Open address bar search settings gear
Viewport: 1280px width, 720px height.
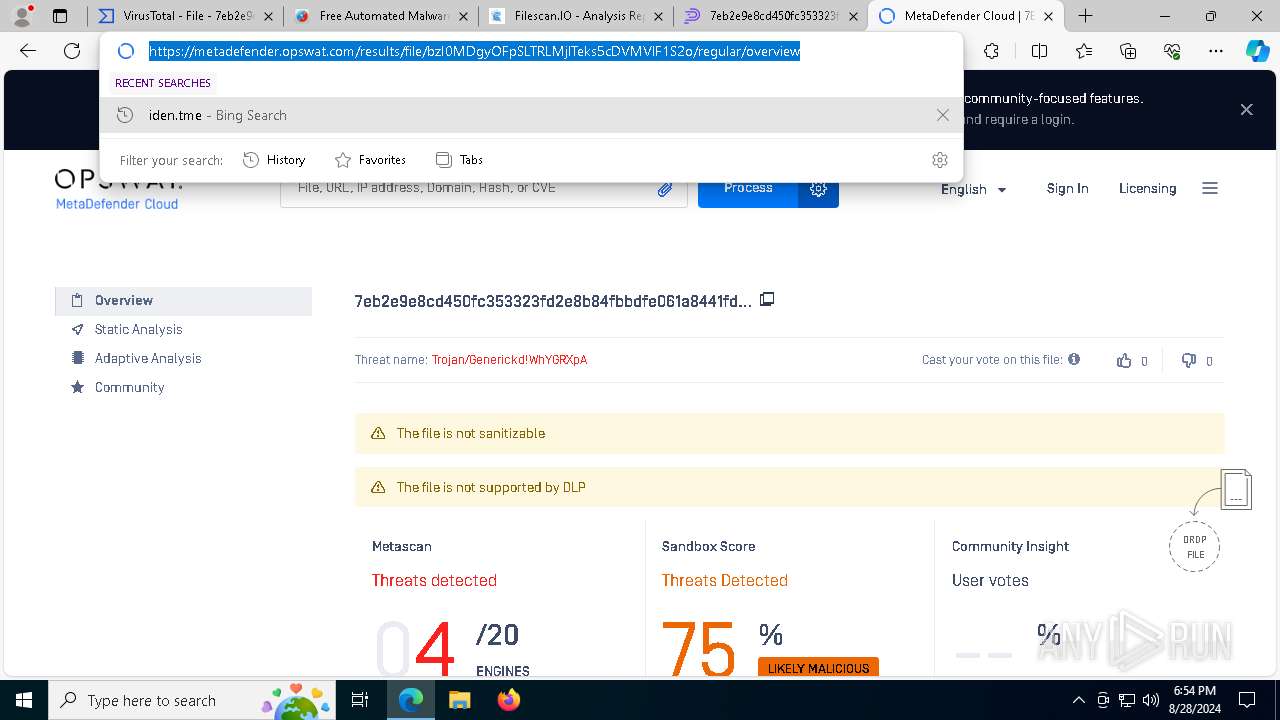point(939,160)
